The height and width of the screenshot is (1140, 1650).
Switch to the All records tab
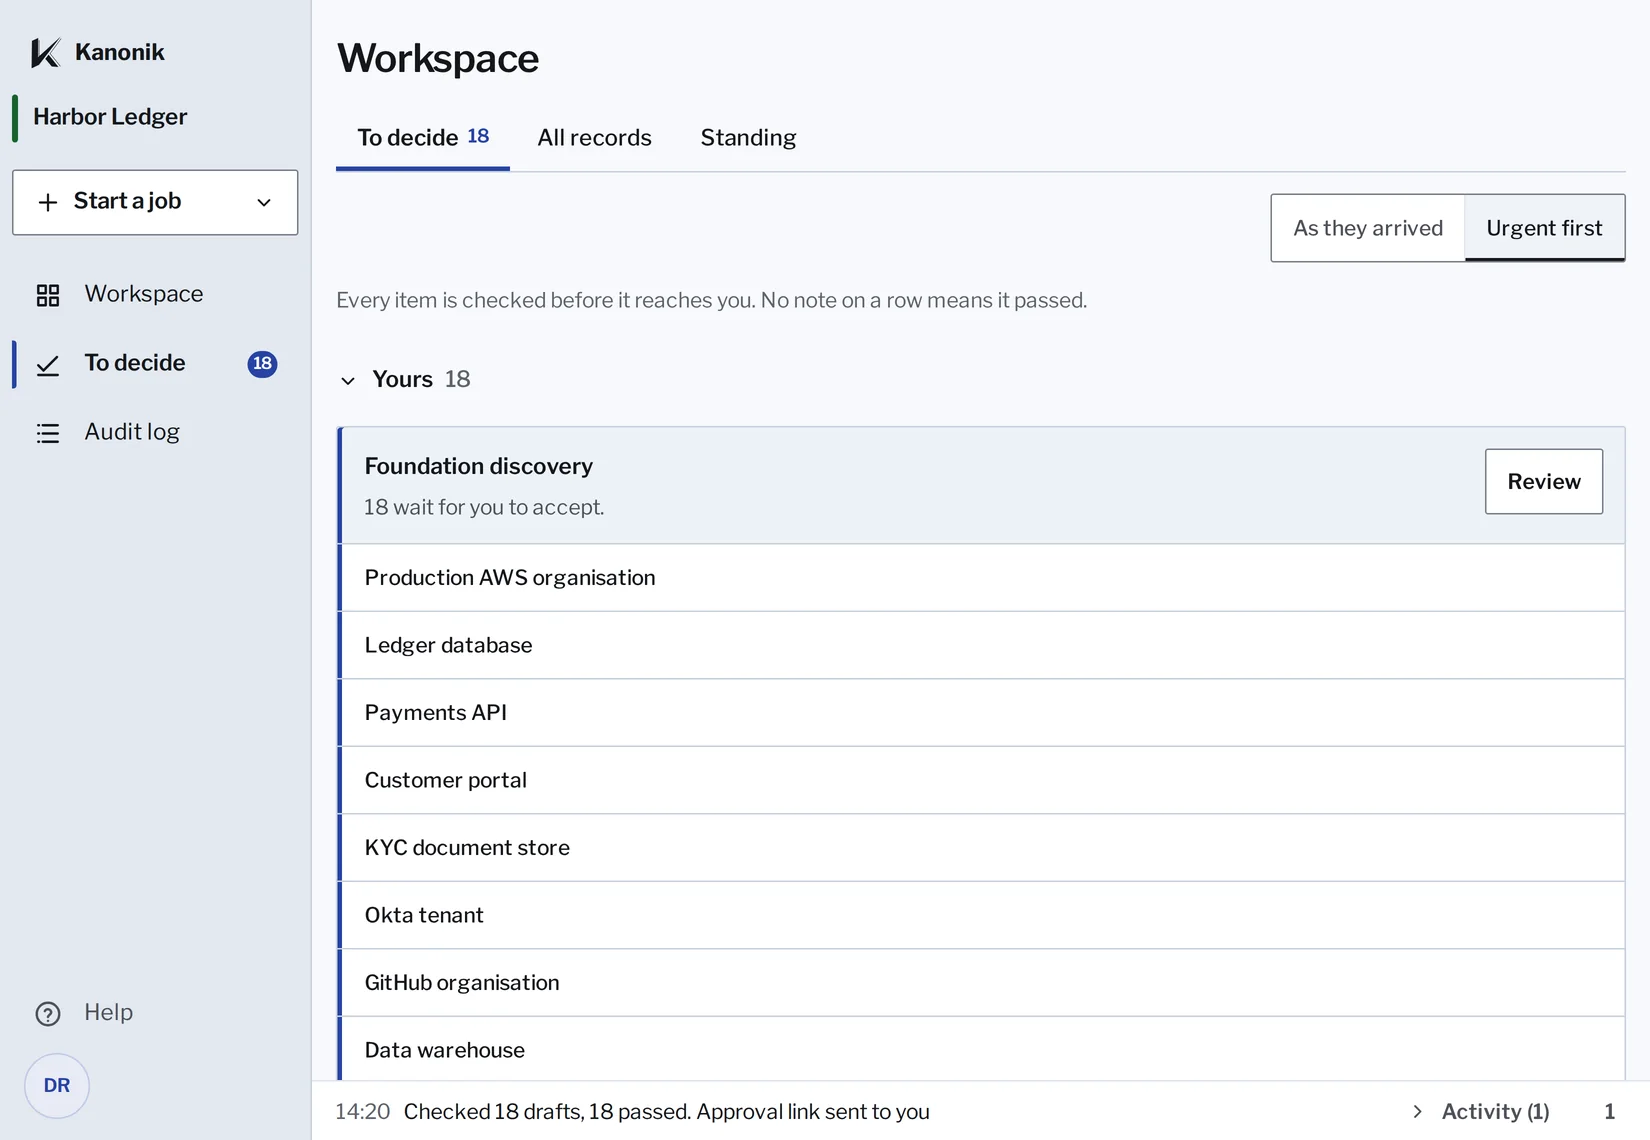[x=594, y=138]
